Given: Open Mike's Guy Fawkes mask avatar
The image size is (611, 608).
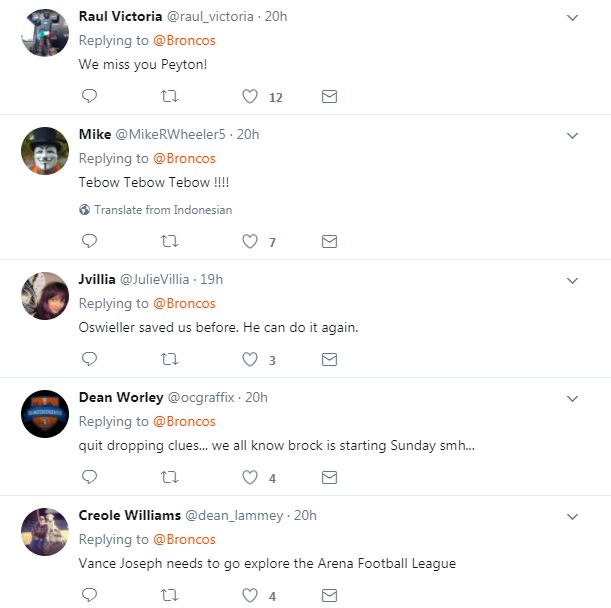Looking at the screenshot, I should click(x=45, y=151).
